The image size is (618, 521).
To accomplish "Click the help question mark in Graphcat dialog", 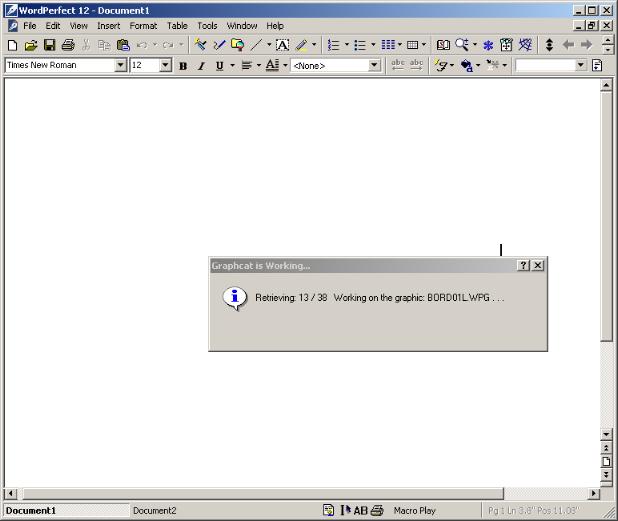I will (x=523, y=265).
